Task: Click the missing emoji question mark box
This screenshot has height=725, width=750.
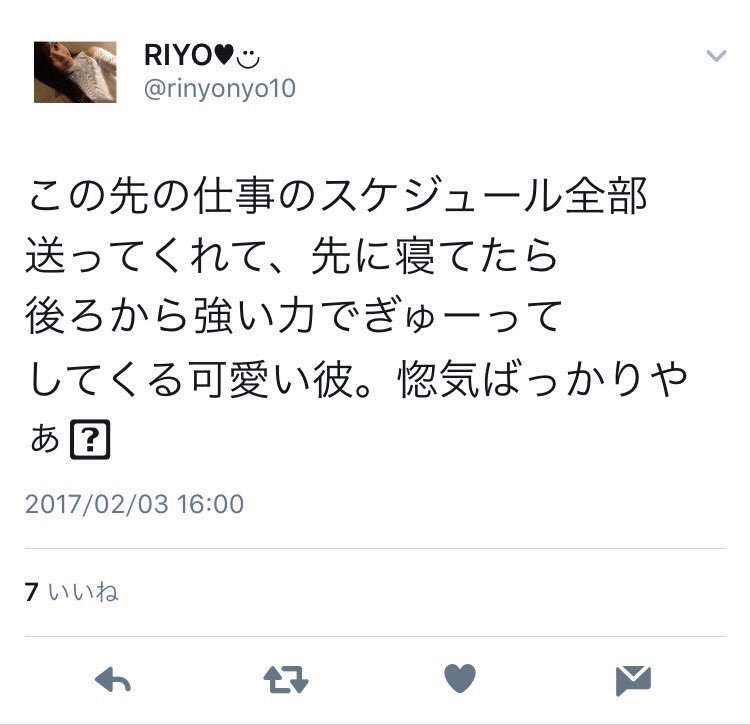Action: click(x=90, y=439)
